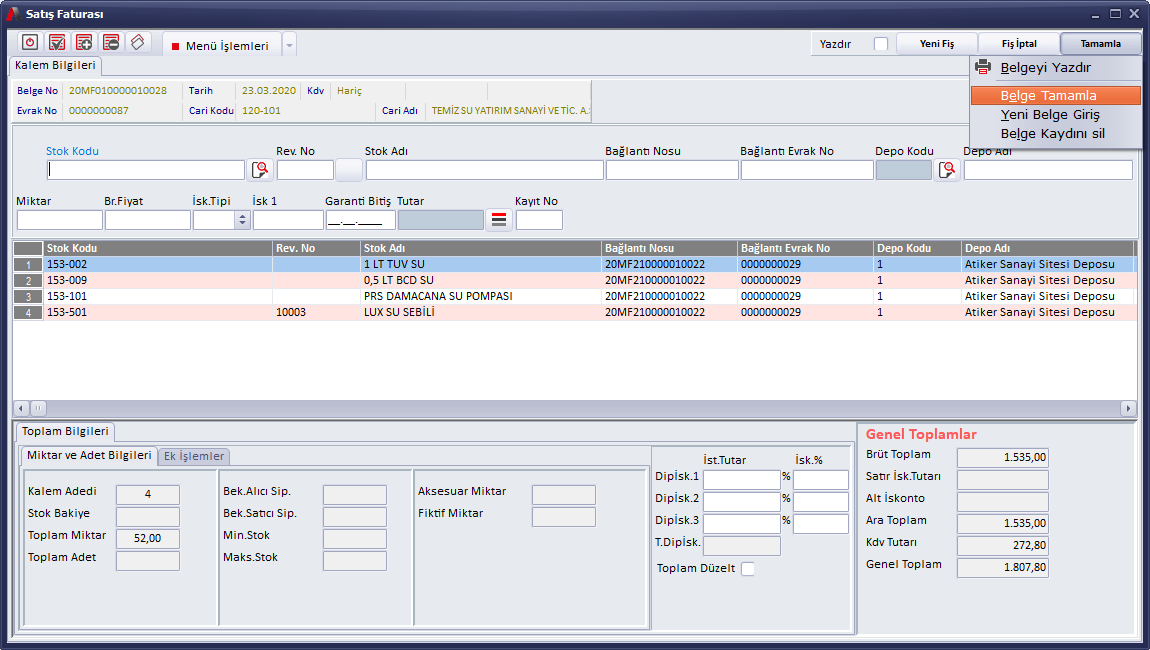
Task: Click the Belge No value 20MF010000010028
Action: click(118, 91)
